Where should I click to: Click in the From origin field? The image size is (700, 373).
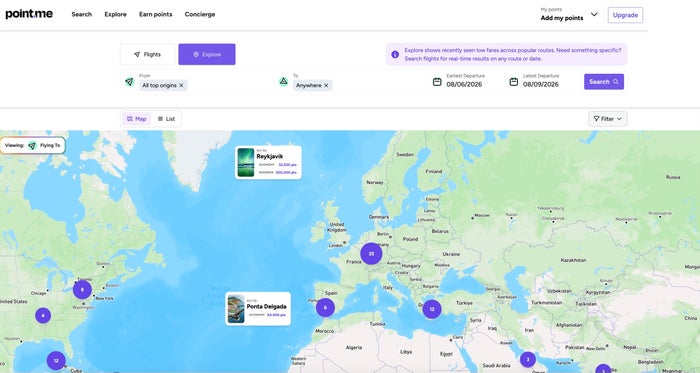[x=196, y=82]
